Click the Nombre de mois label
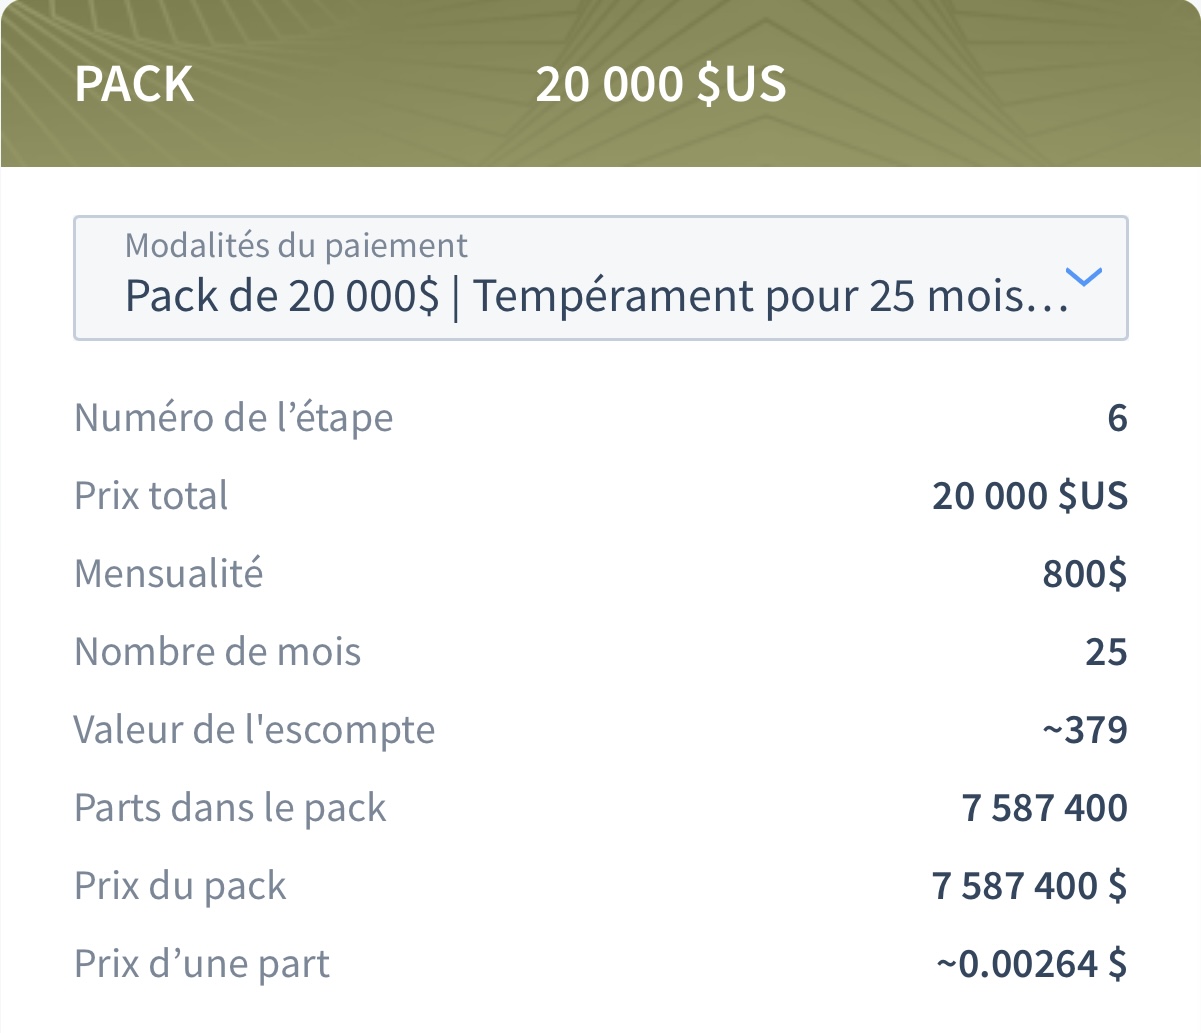1201x1033 pixels. (x=218, y=652)
